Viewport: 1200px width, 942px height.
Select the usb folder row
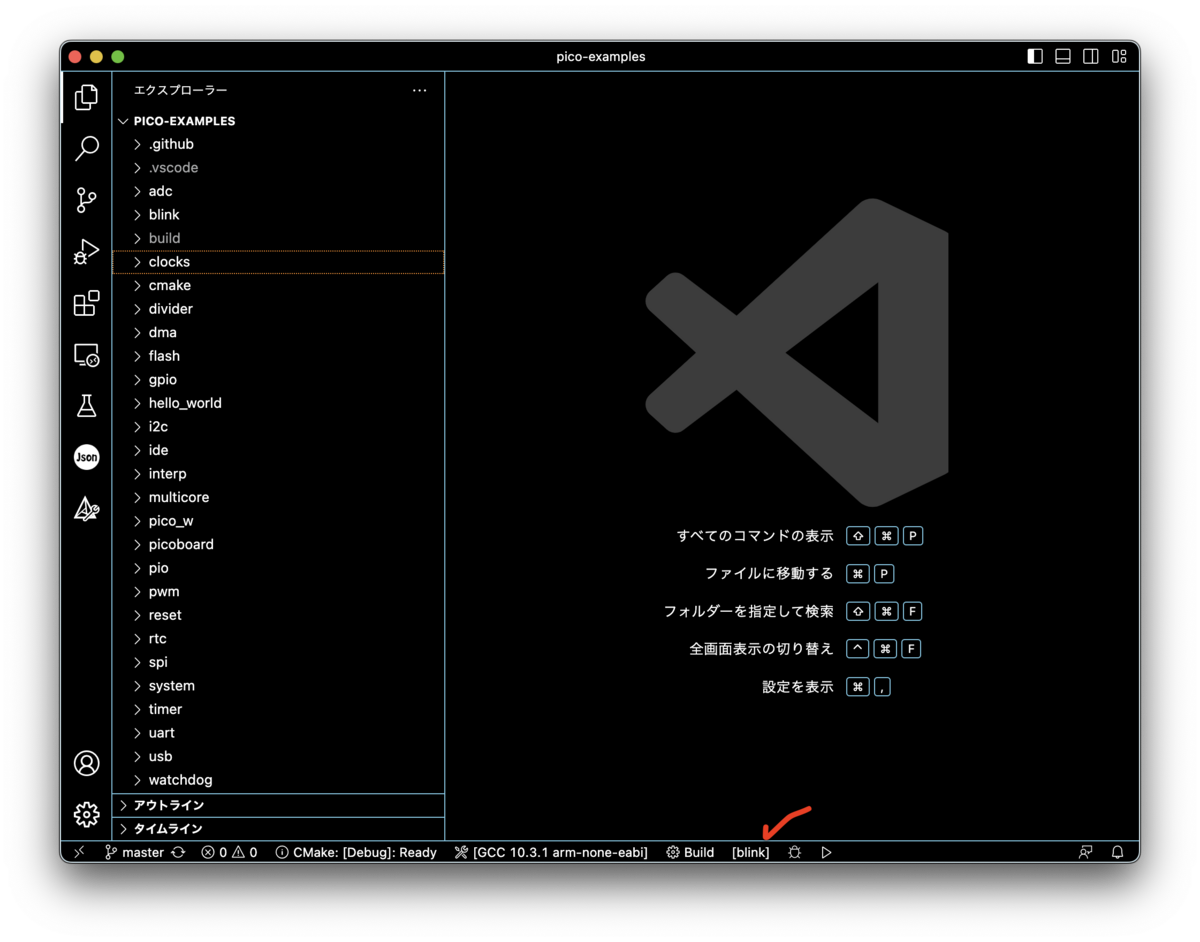(x=278, y=756)
